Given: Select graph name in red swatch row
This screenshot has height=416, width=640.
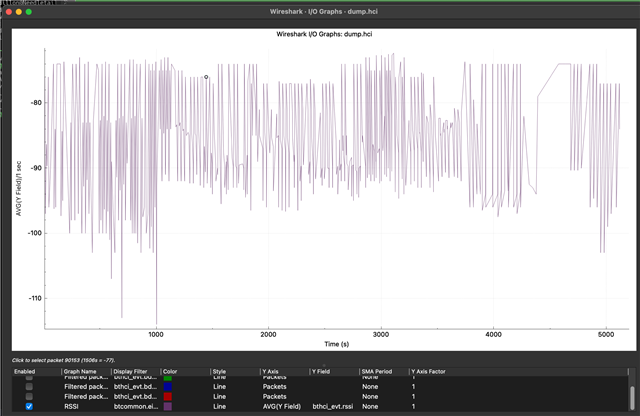Looking at the screenshot, I should (86, 396).
